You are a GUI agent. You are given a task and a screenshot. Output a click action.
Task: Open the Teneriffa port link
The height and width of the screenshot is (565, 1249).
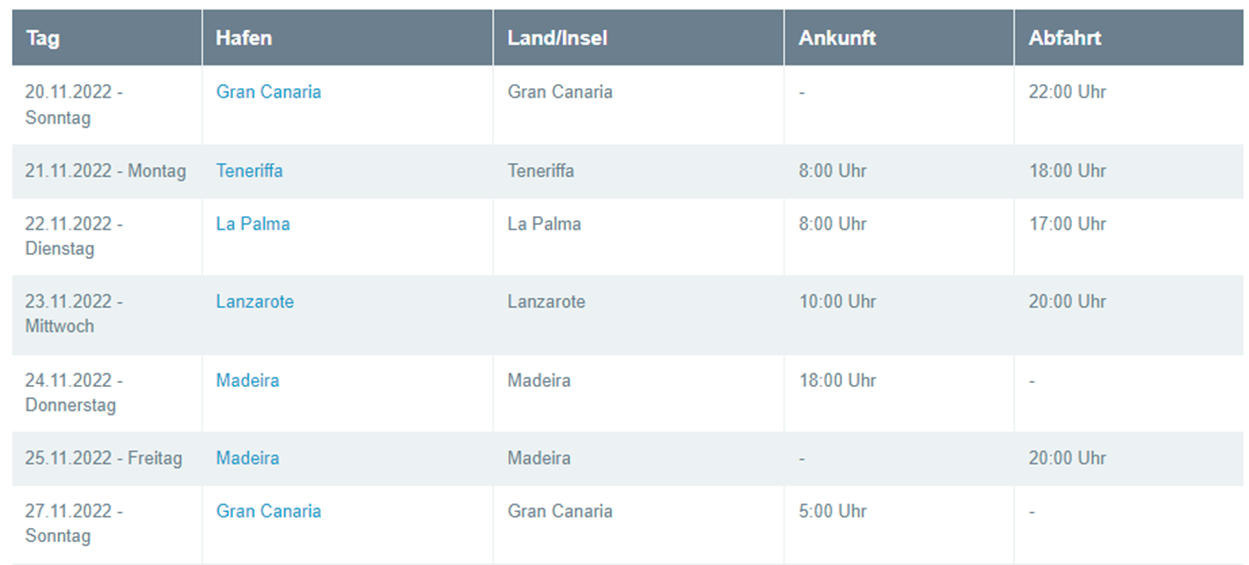click(x=249, y=171)
